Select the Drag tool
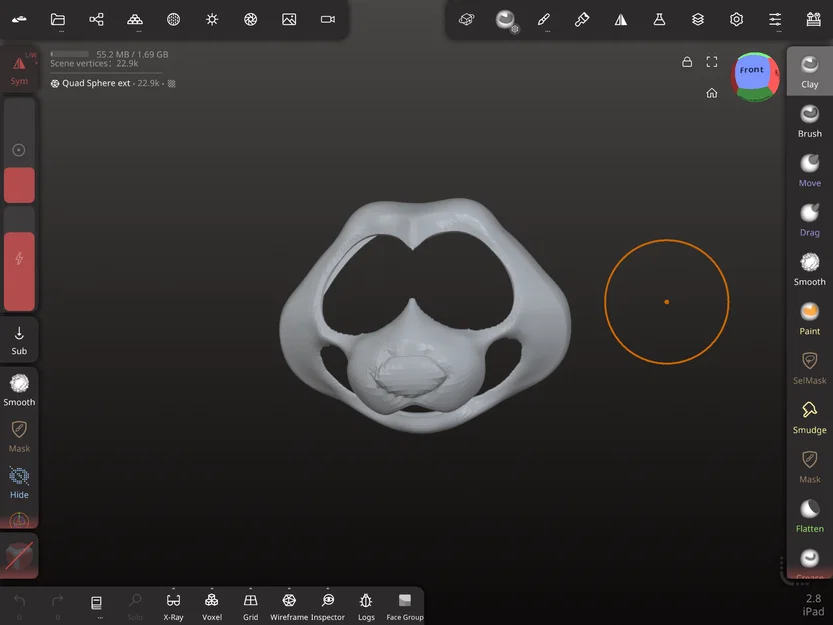 [810, 220]
